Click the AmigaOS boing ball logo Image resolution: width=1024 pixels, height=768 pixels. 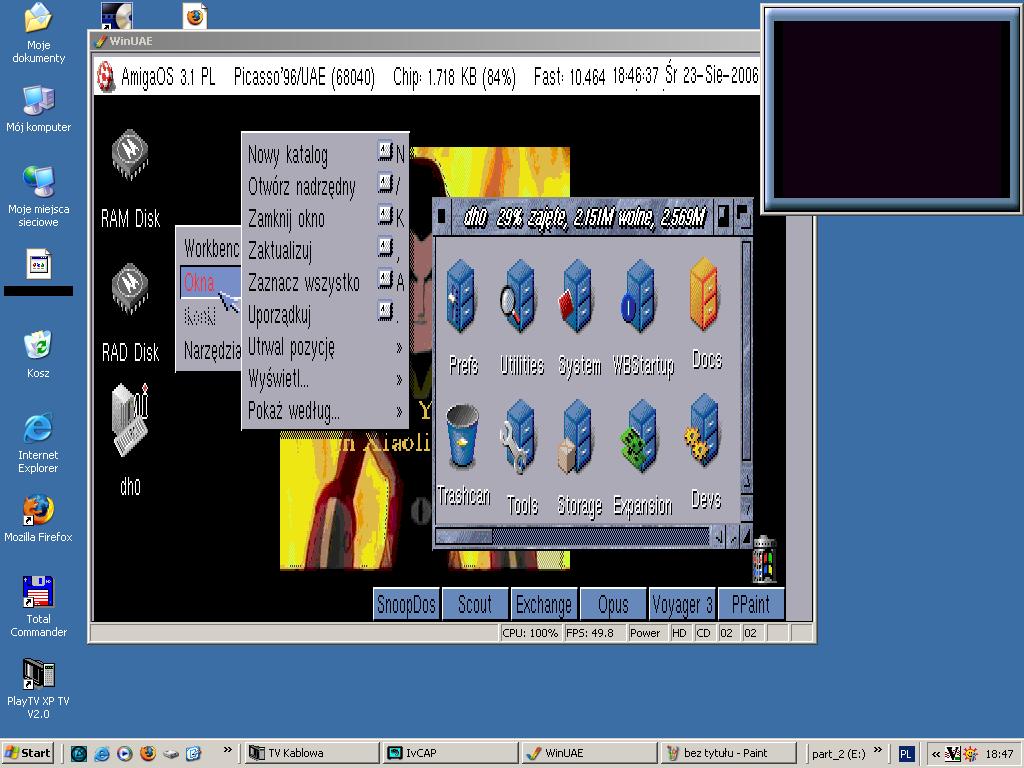(105, 76)
